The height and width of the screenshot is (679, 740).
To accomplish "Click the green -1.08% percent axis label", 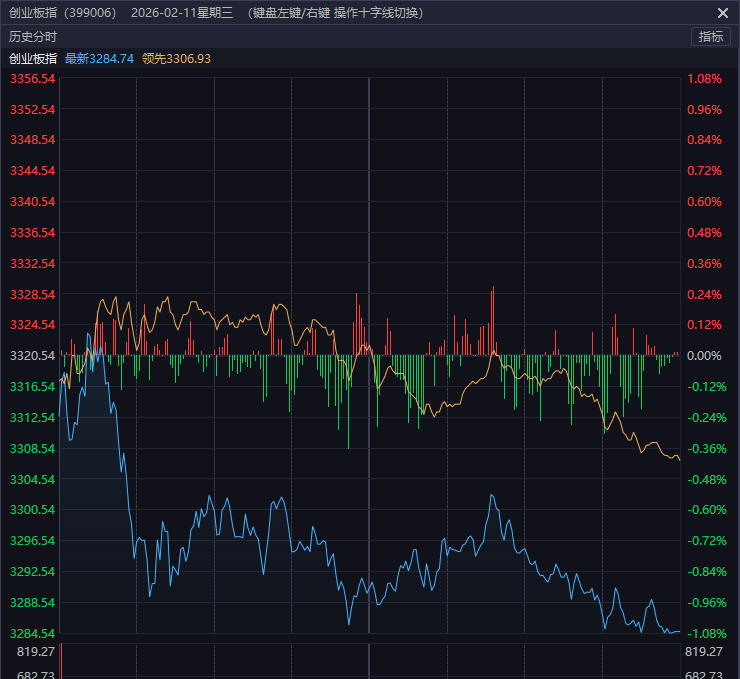I will pyautogui.click(x=704, y=634).
